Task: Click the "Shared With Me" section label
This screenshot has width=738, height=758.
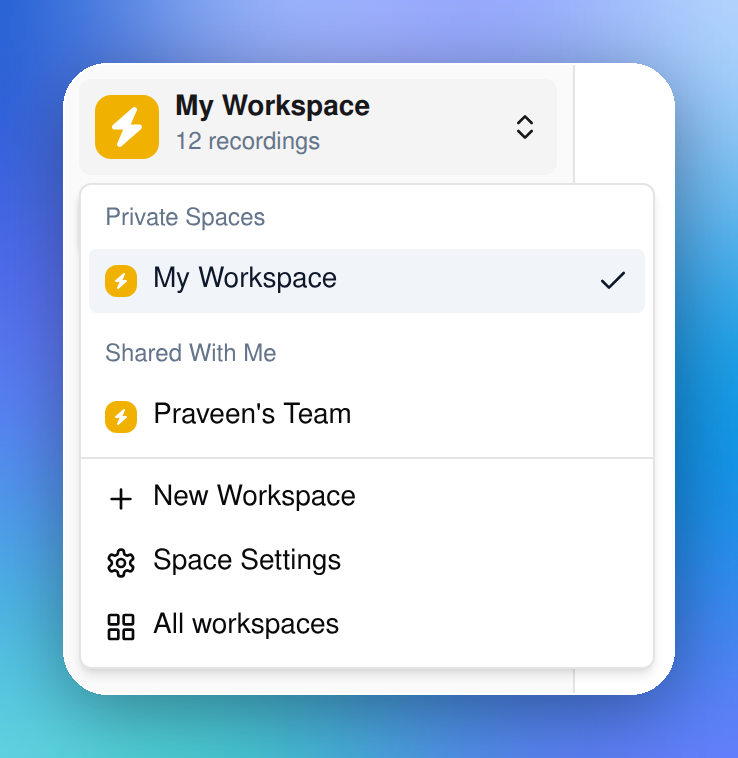Action: click(191, 353)
